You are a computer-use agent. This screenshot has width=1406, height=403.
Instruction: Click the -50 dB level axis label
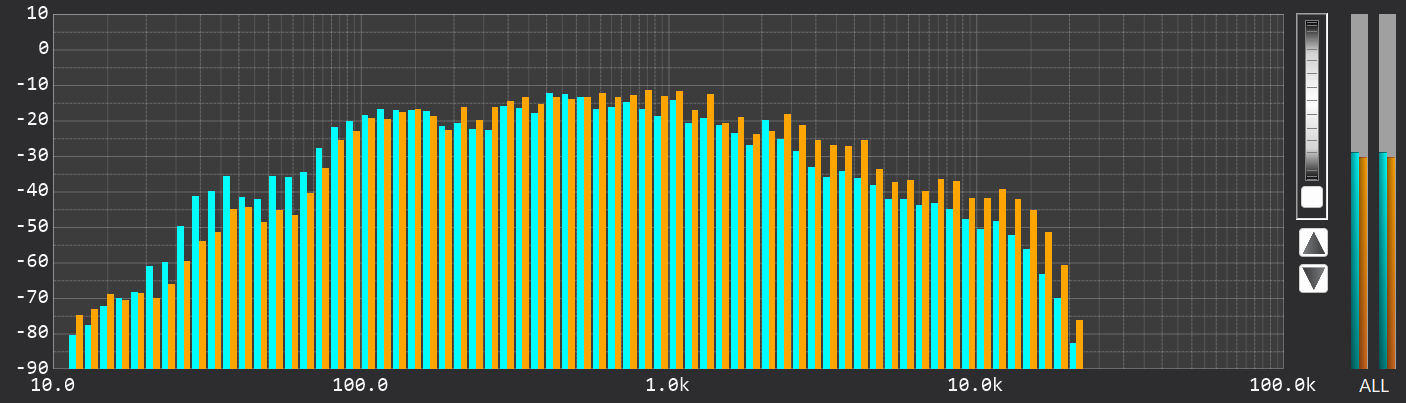point(33,226)
